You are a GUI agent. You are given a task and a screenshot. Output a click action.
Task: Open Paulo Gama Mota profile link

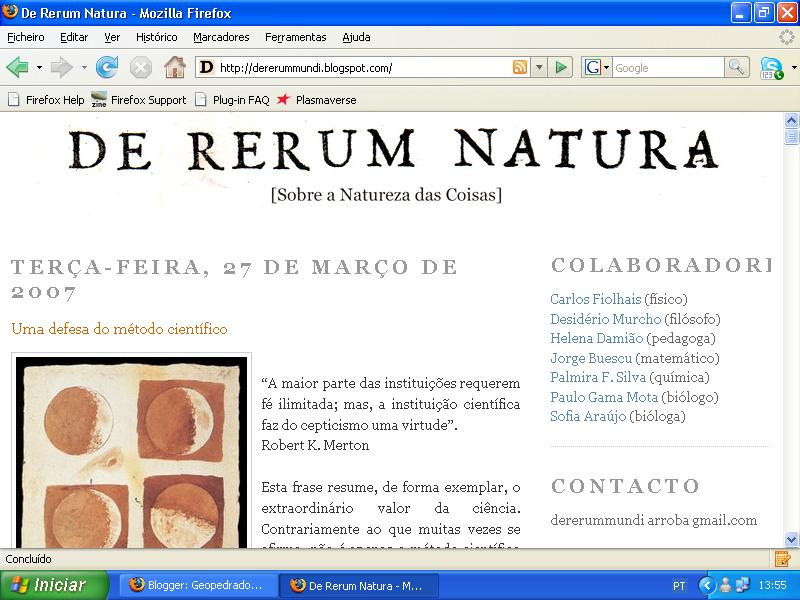coord(604,397)
